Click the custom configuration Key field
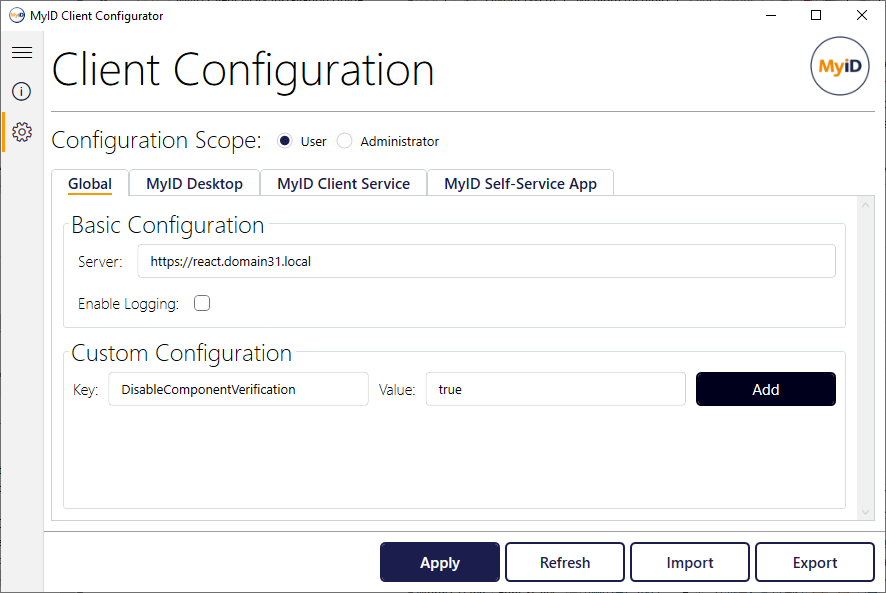Image resolution: width=886 pixels, height=593 pixels. (238, 389)
